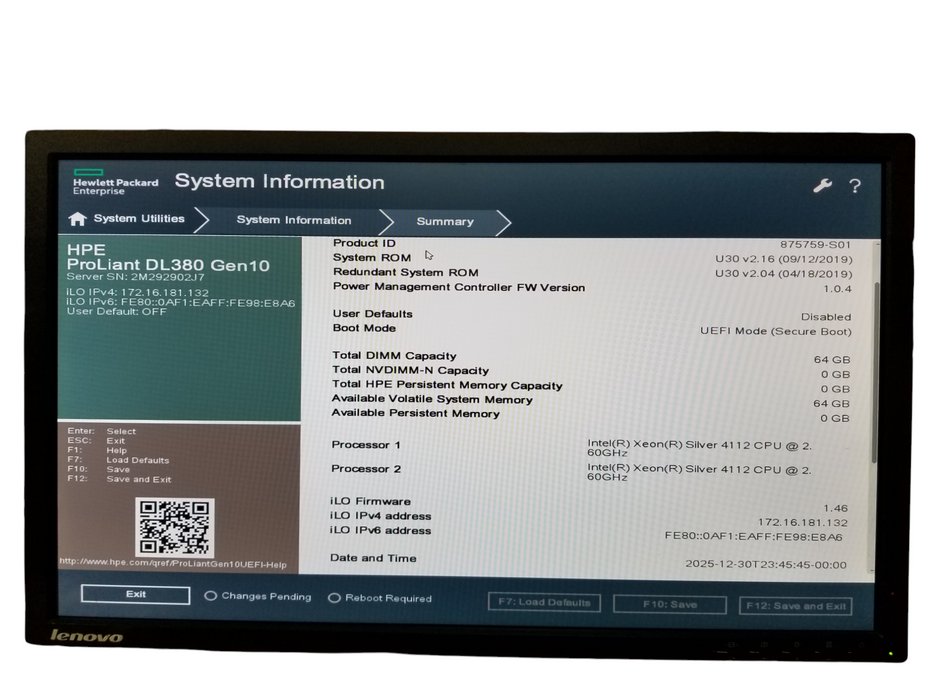The width and height of the screenshot is (933, 700).
Task: Open System Utilities breadcrumb
Action: pyautogui.click(x=139, y=218)
